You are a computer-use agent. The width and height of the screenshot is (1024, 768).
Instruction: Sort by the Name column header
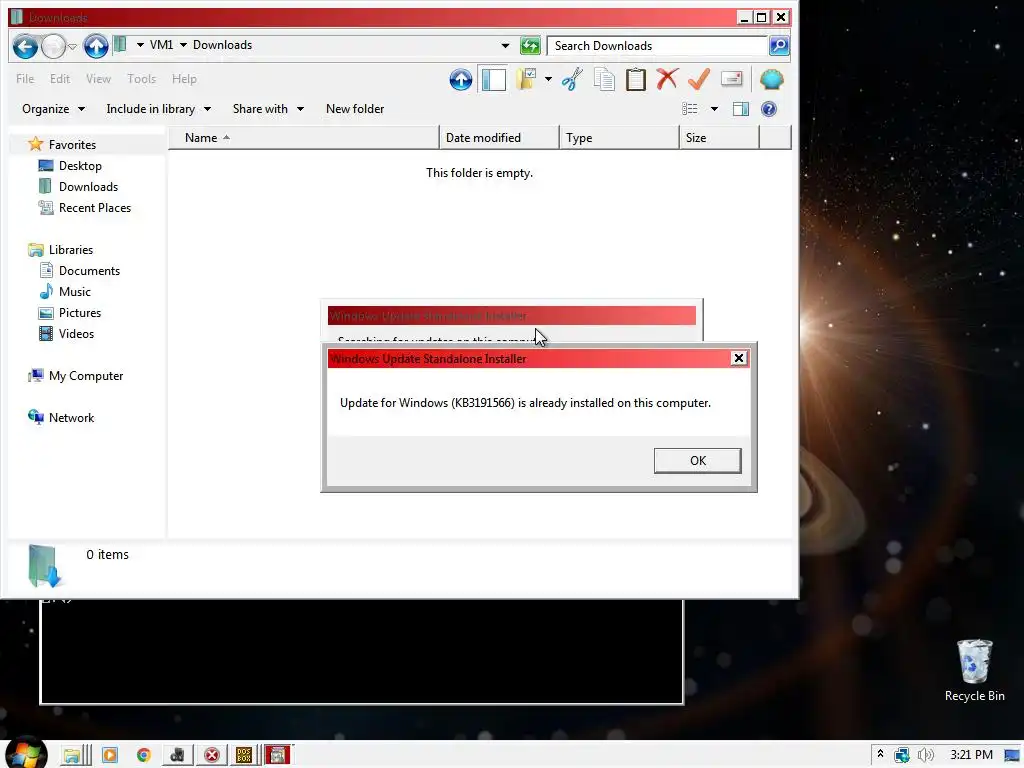pos(304,138)
